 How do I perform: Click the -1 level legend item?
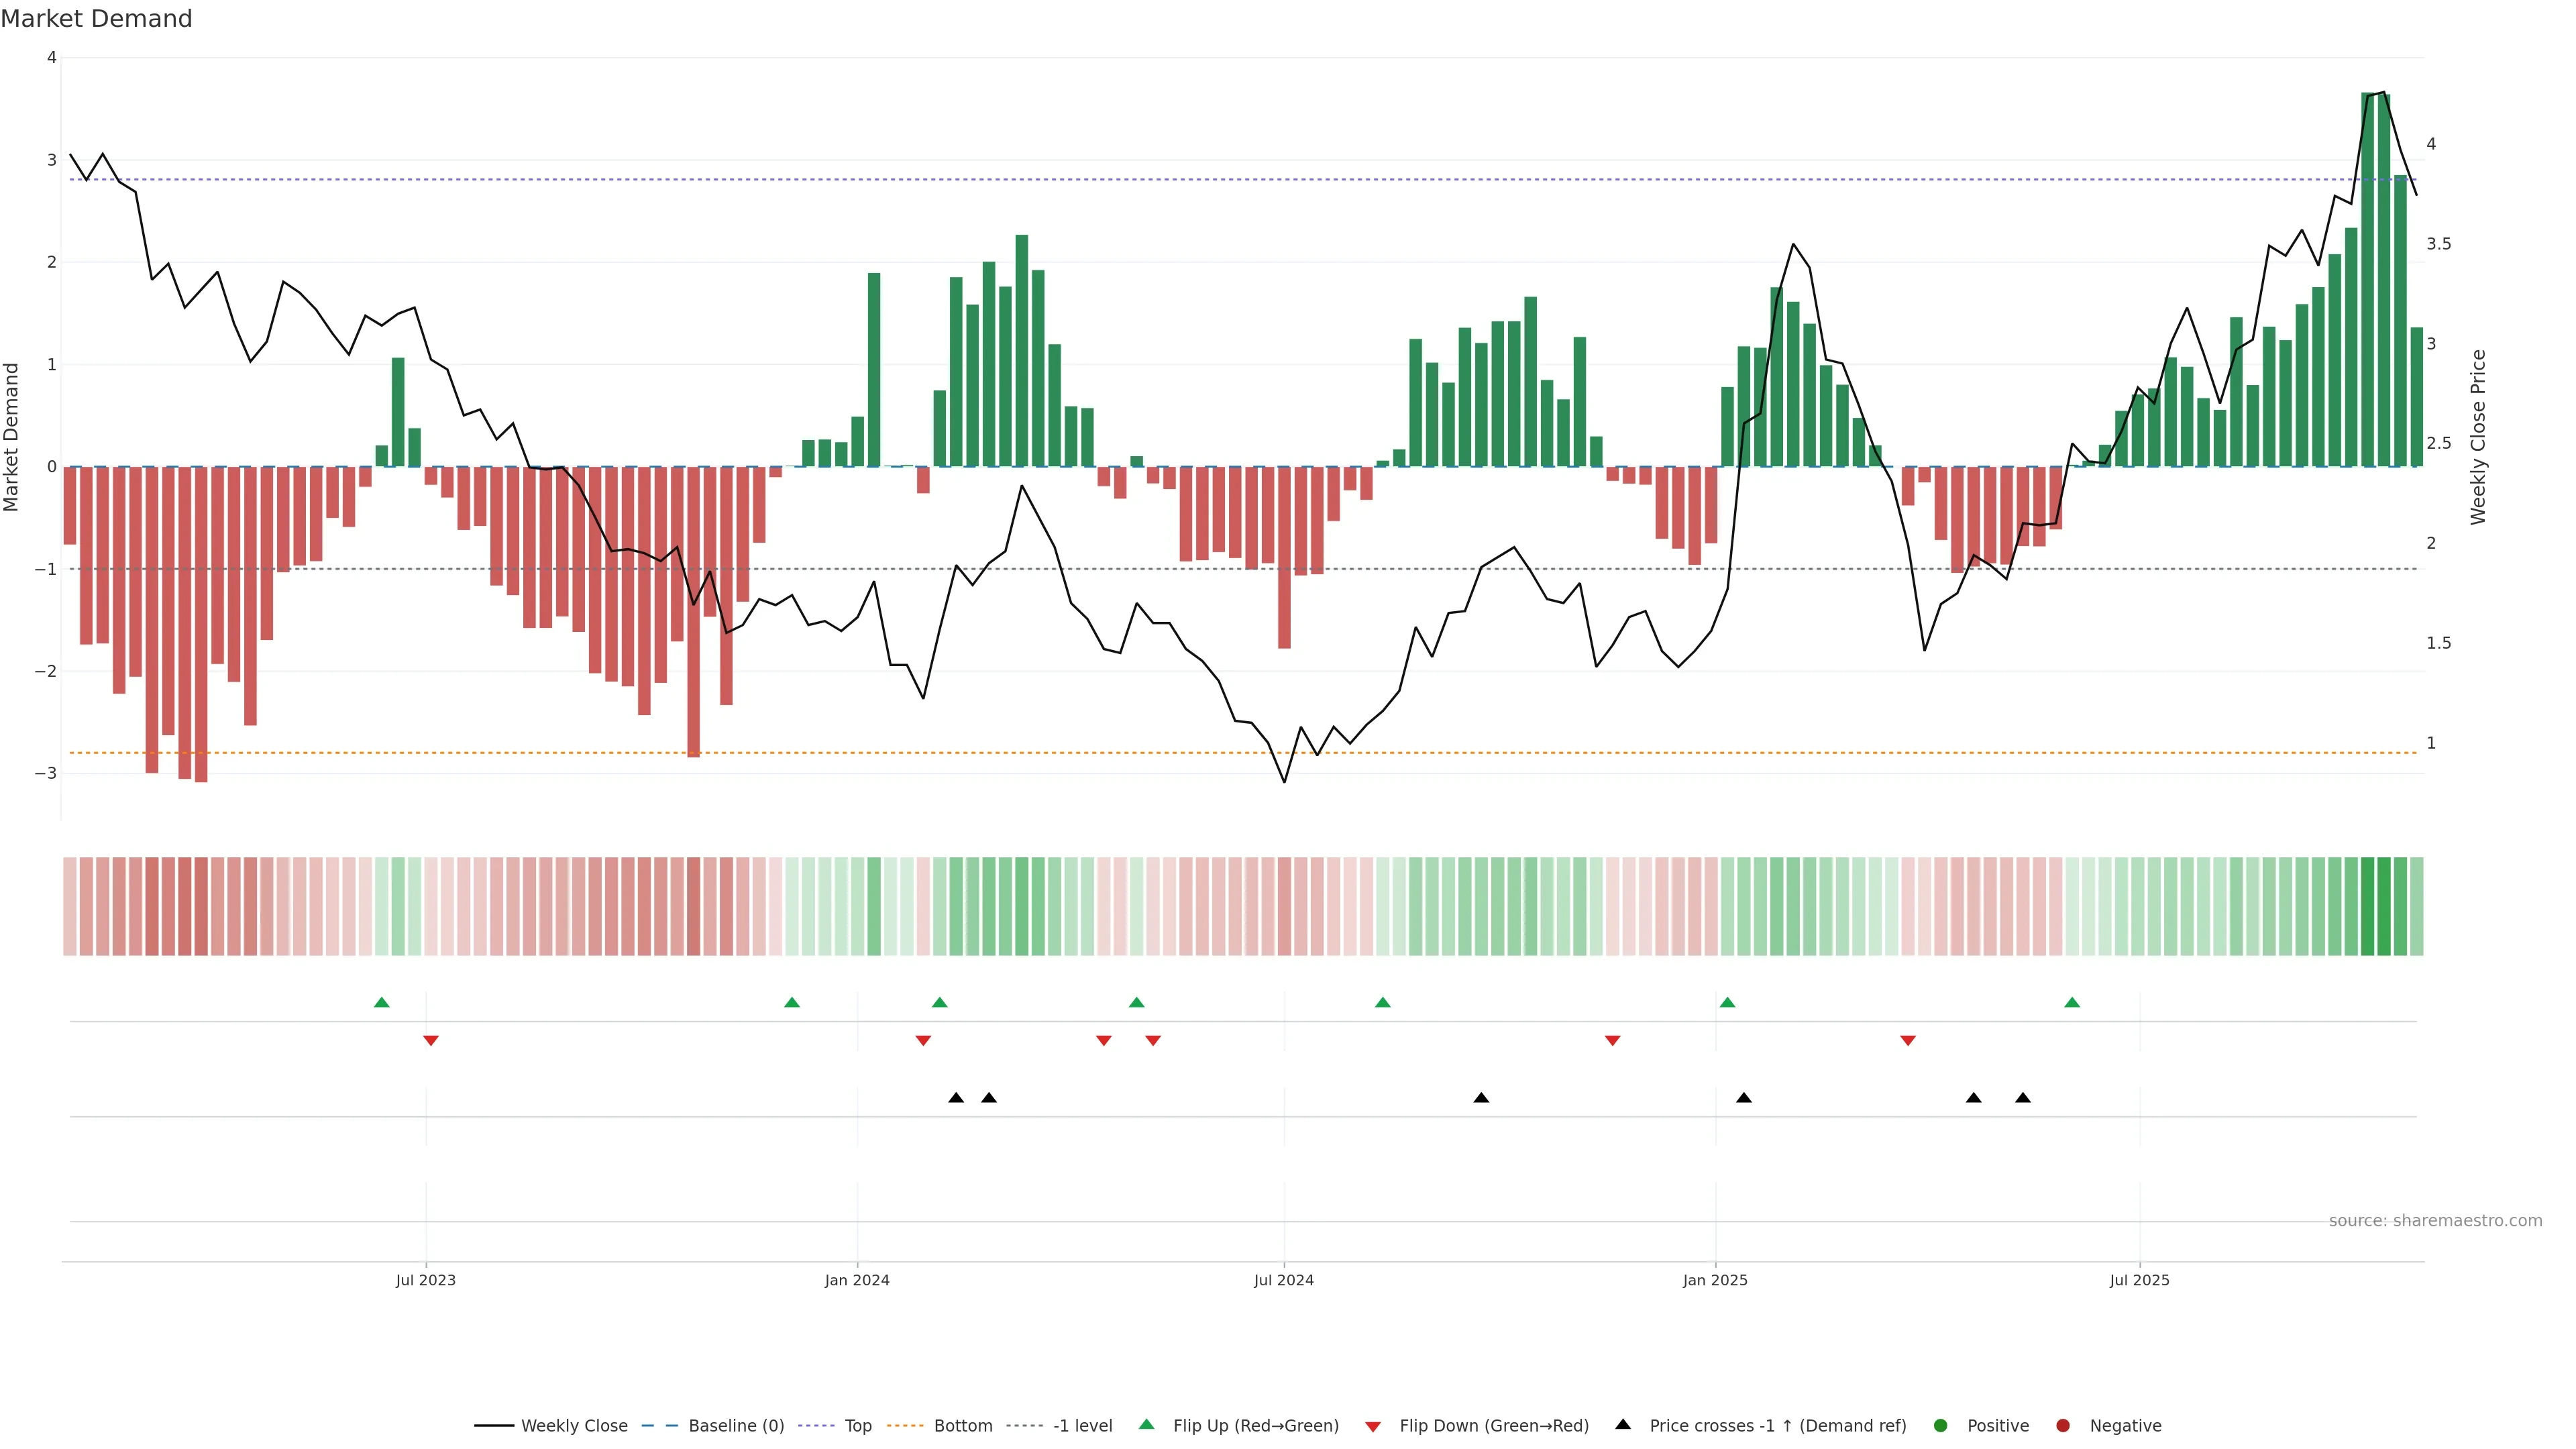pyautogui.click(x=1082, y=1426)
